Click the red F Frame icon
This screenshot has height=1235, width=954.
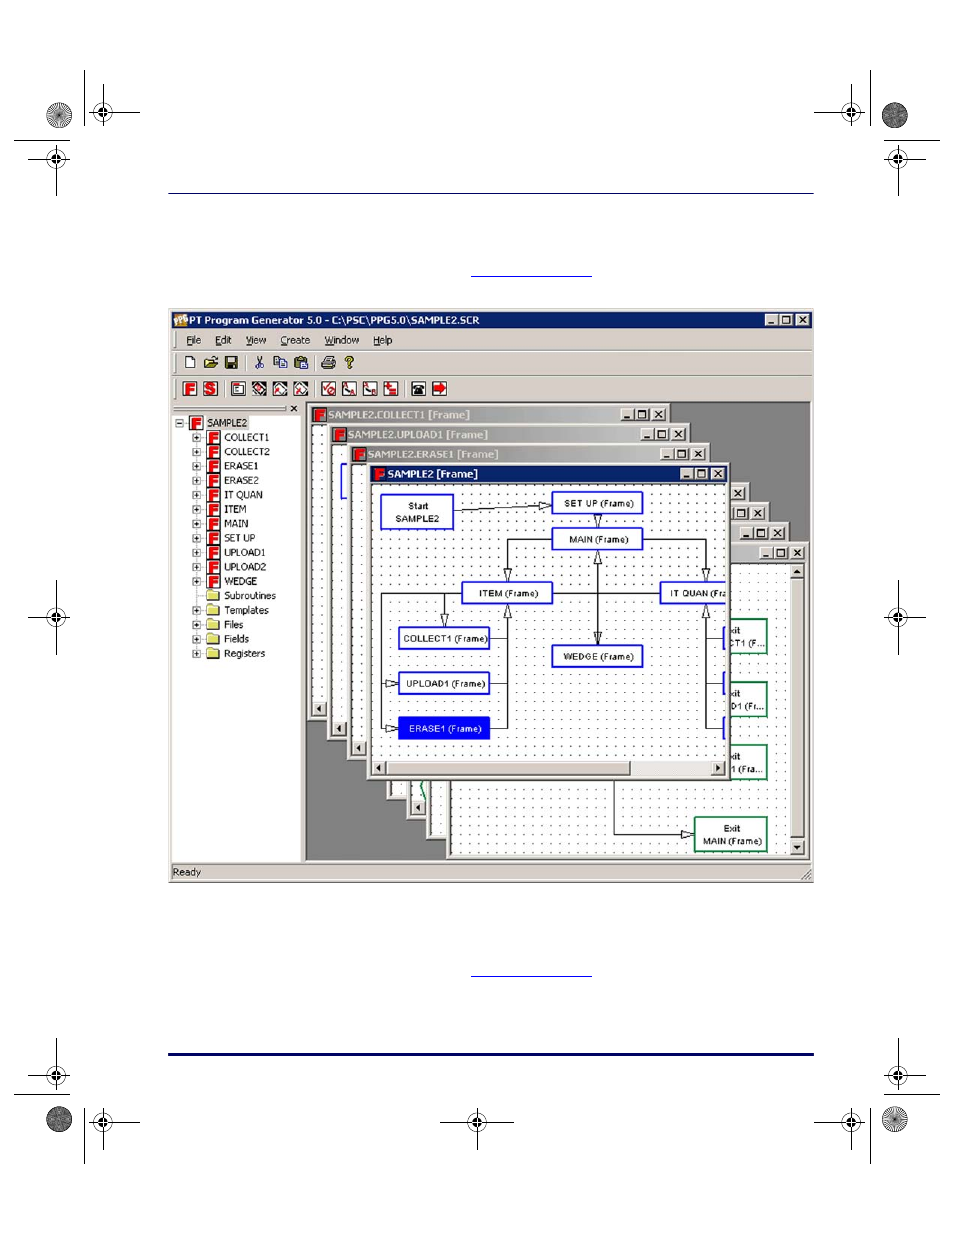point(190,389)
